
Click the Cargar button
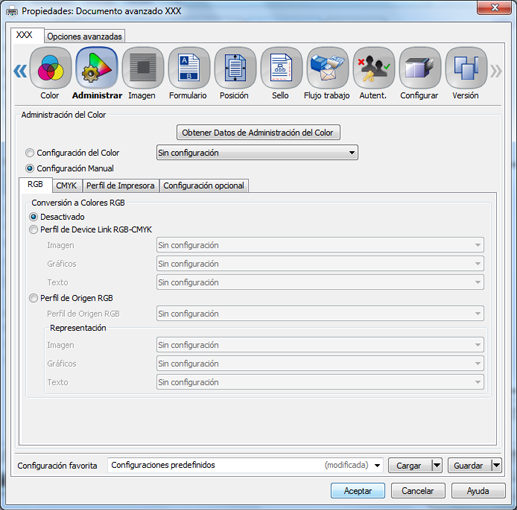click(410, 465)
